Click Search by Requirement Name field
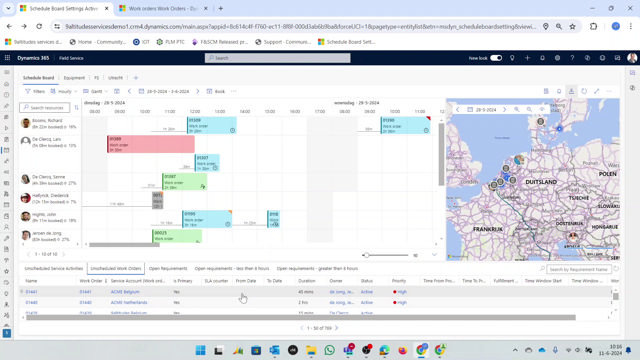Viewport: 640px width, 360px height. coord(579,269)
